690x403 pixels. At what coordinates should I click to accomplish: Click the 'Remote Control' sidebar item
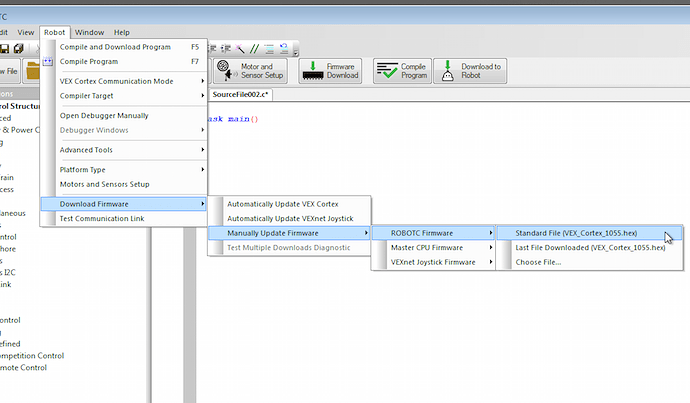click(x=23, y=367)
